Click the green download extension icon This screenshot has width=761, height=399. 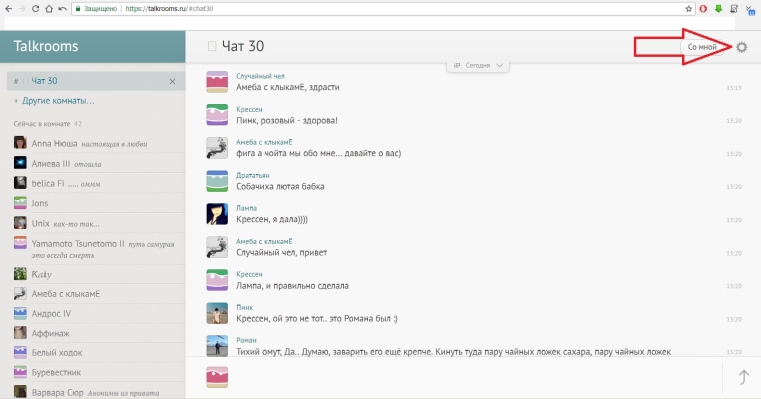pos(718,8)
